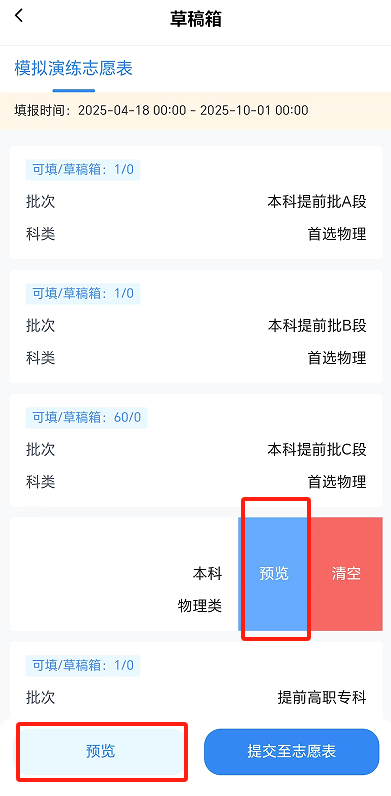This screenshot has width=391, height=796.
Task: Tap 首选物理 in the B段 card
Action: point(337,358)
